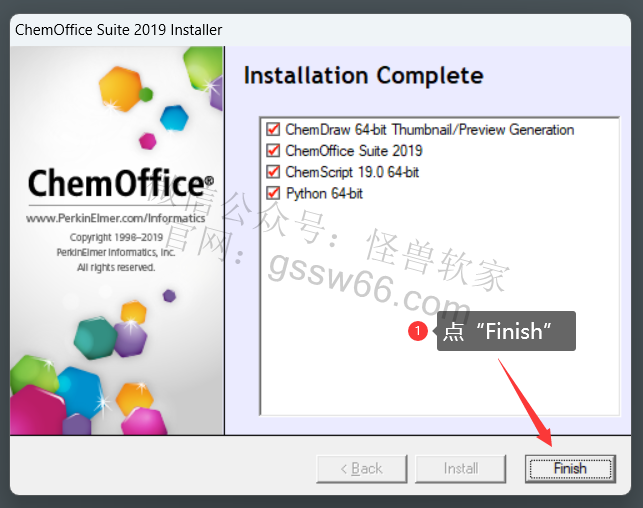Click the red arrow pointing to Finish
This screenshot has width=643, height=508.
click(526, 403)
